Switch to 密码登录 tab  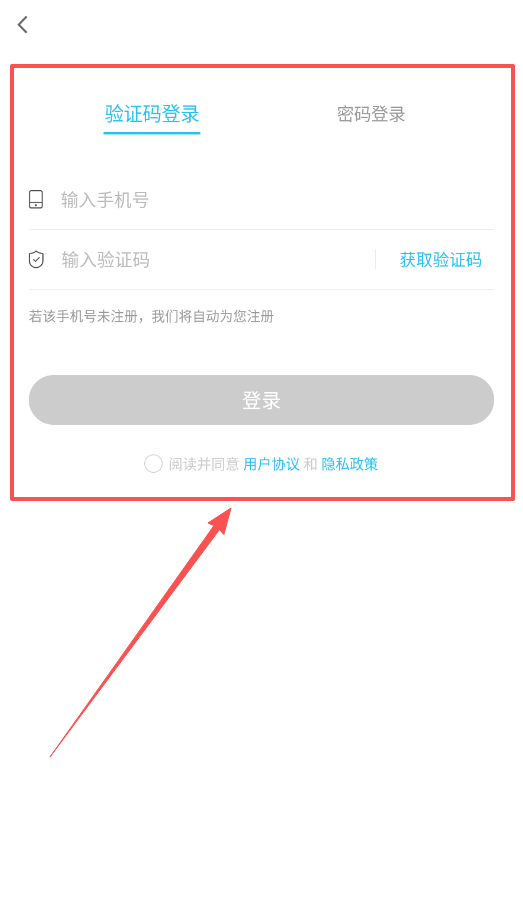tap(371, 114)
